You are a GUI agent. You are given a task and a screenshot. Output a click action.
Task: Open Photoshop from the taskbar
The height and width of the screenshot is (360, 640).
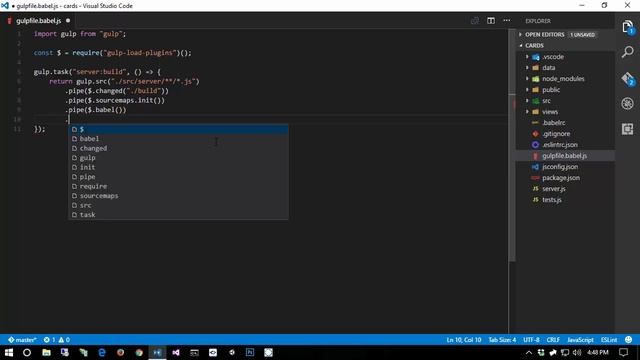[x=250, y=352]
